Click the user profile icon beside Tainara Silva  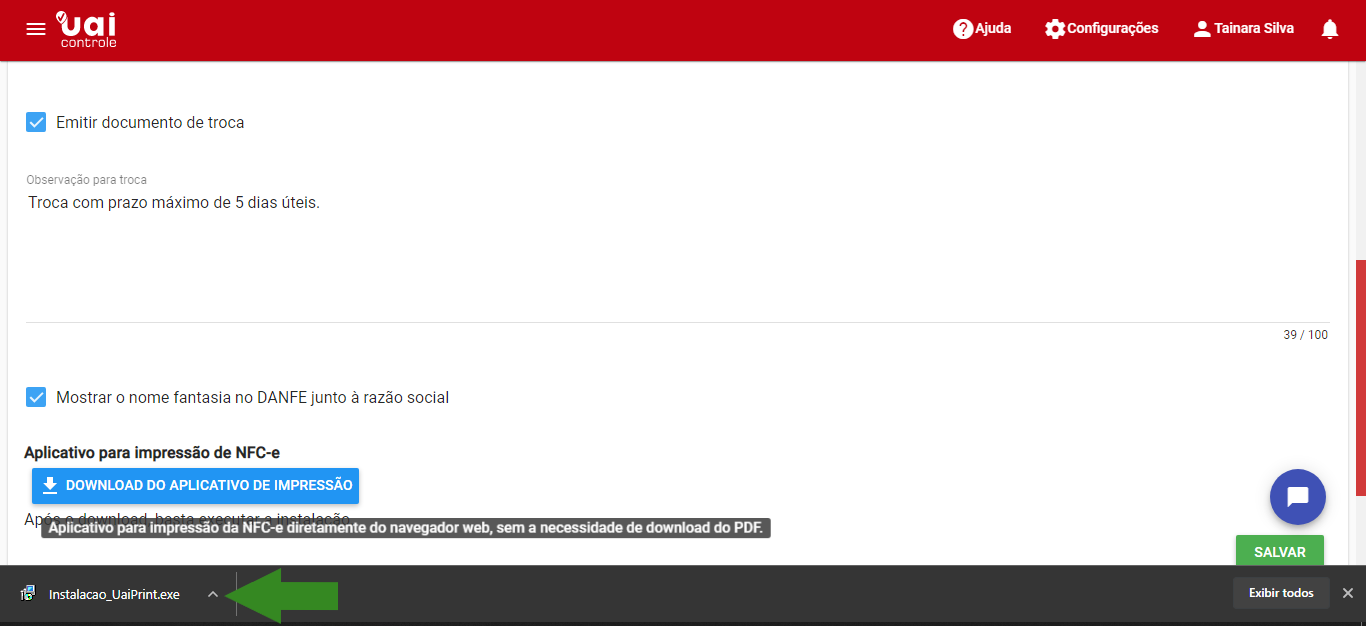point(1202,29)
